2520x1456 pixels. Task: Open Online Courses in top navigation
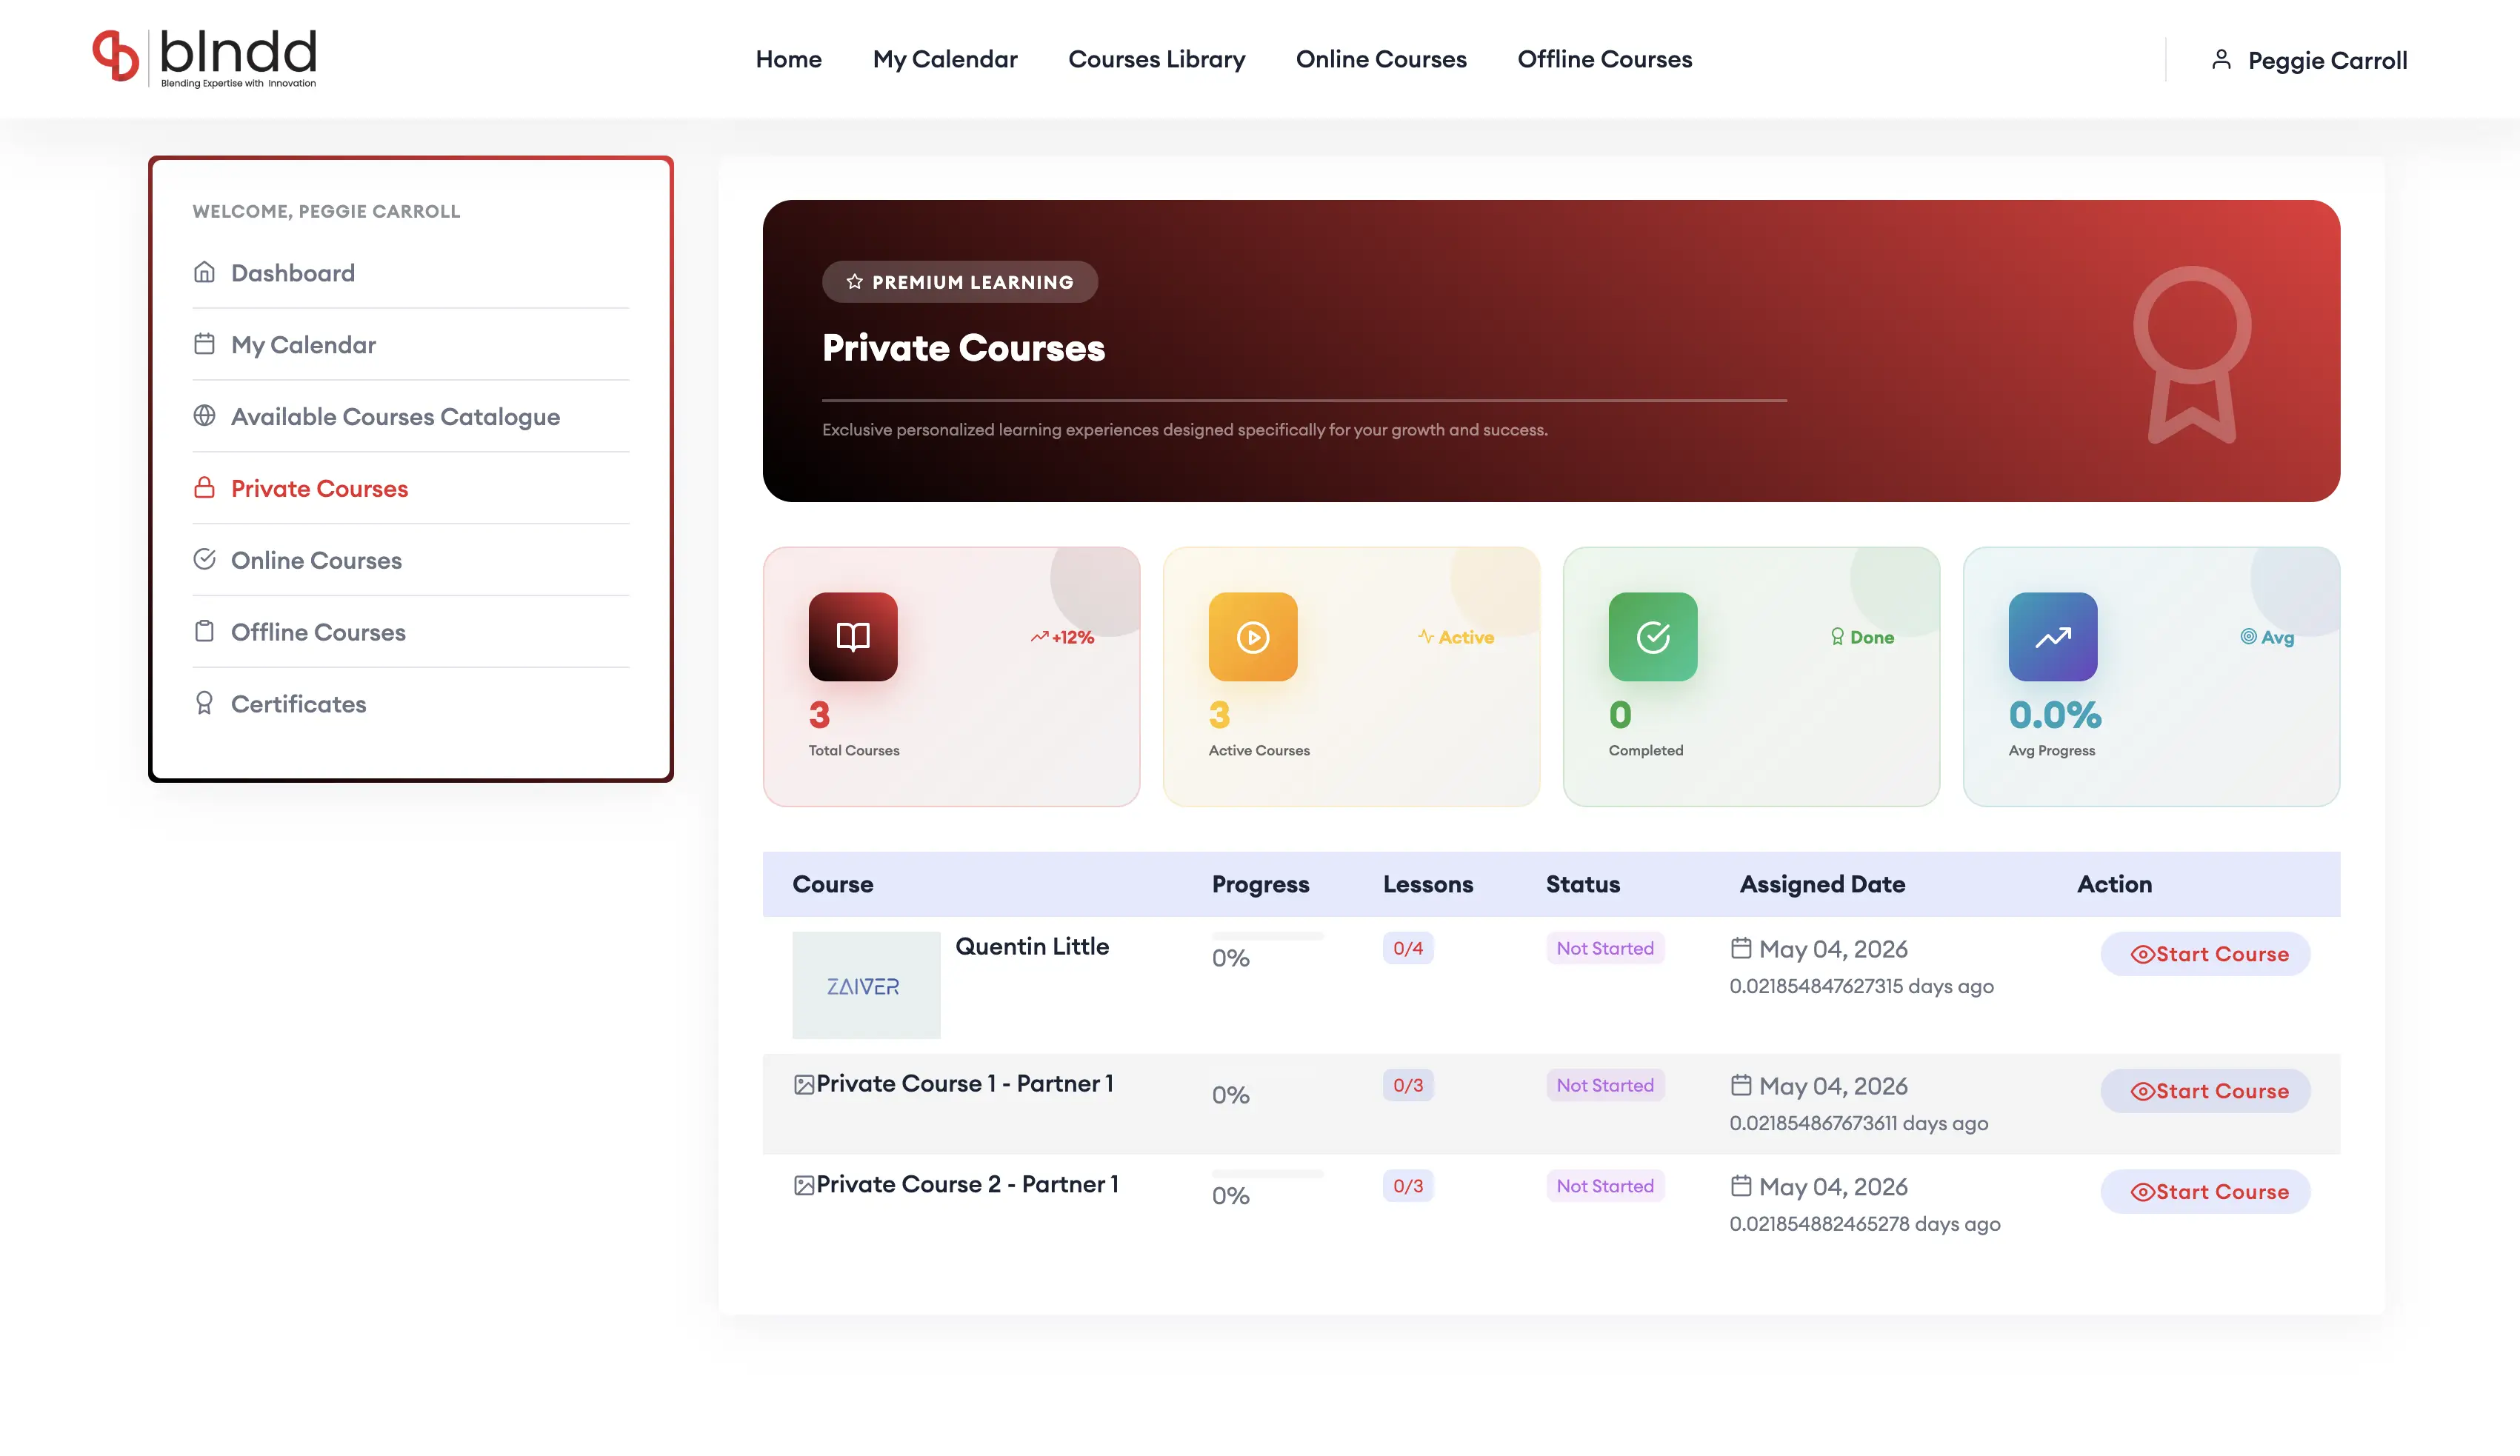coord(1381,59)
